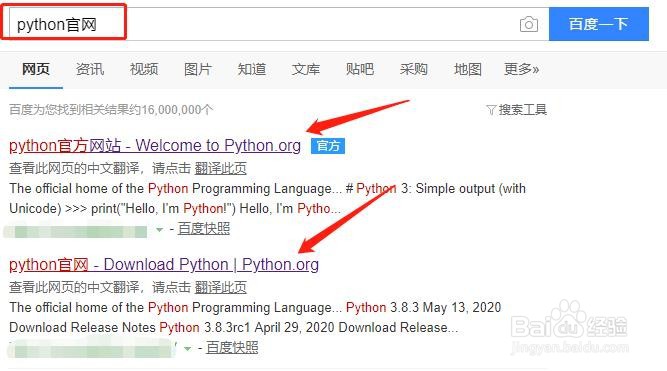
Task: Expand the dropdown arrow beside first result URL
Action: point(160,230)
